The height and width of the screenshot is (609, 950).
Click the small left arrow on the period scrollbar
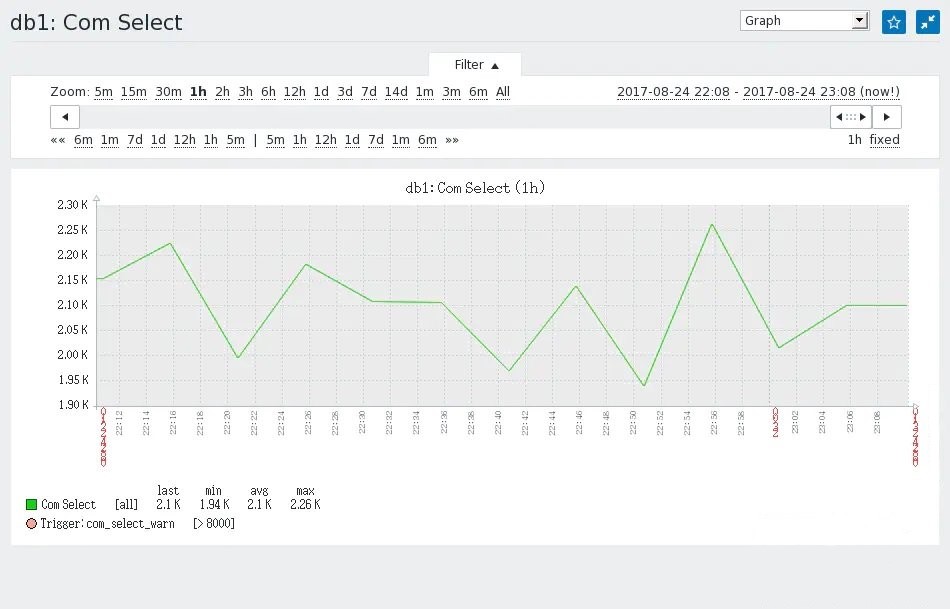(x=838, y=116)
